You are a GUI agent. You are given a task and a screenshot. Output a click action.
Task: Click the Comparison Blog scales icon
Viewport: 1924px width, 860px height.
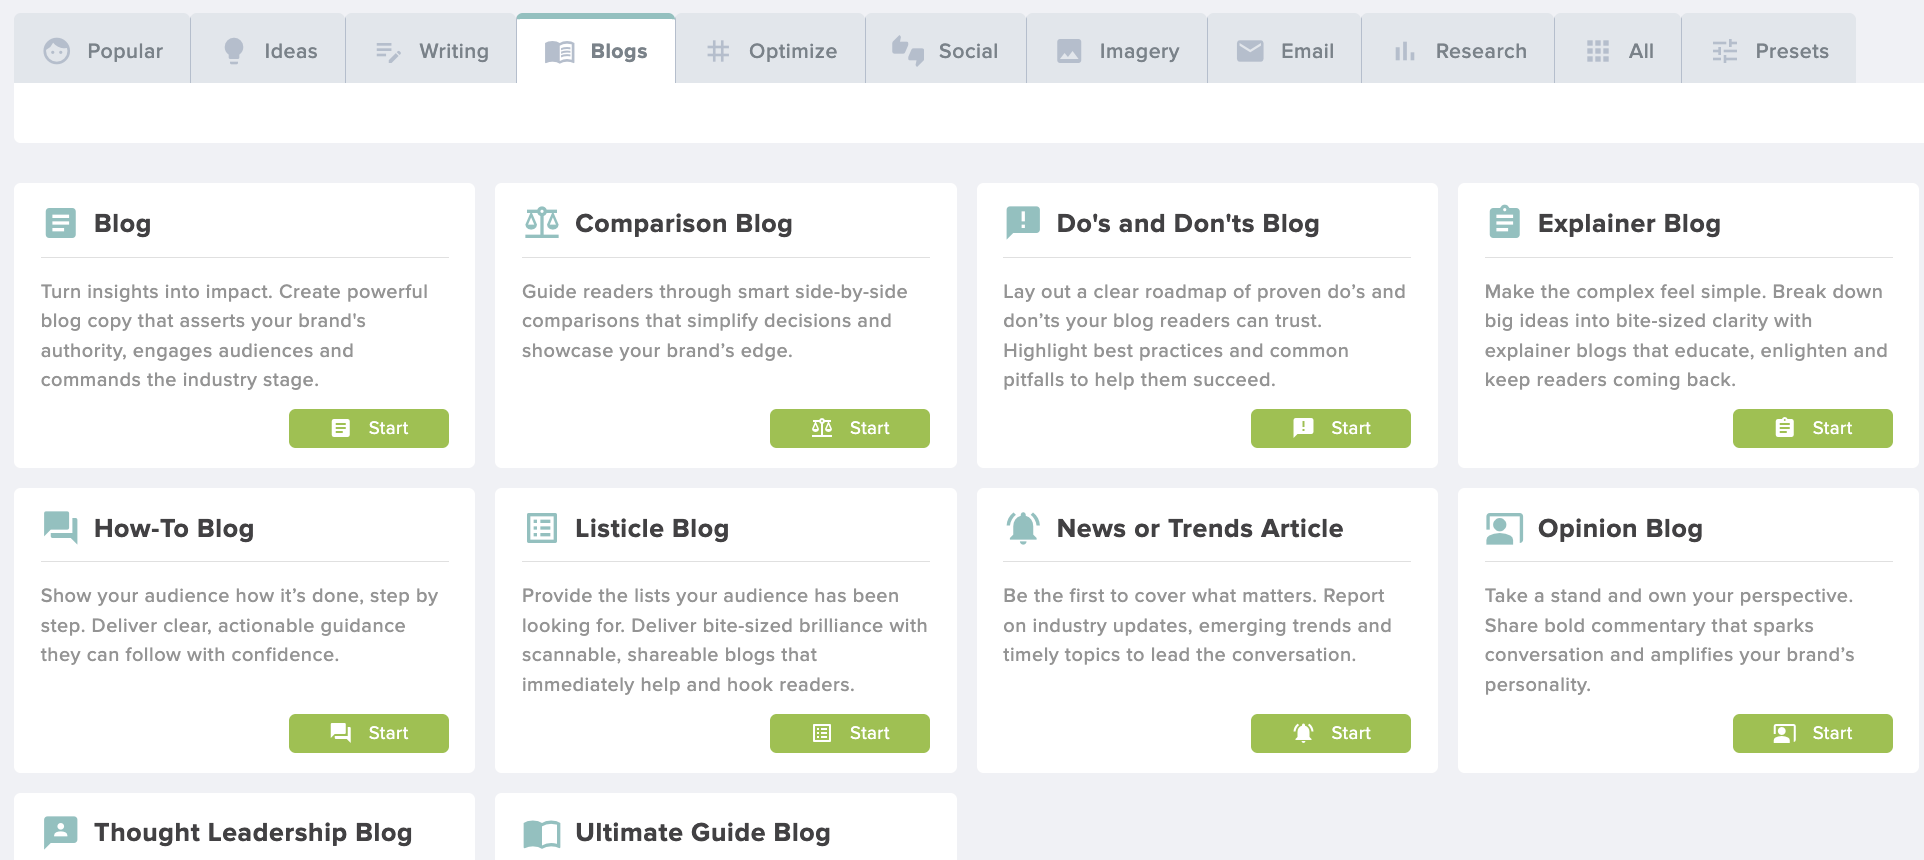pyautogui.click(x=542, y=222)
